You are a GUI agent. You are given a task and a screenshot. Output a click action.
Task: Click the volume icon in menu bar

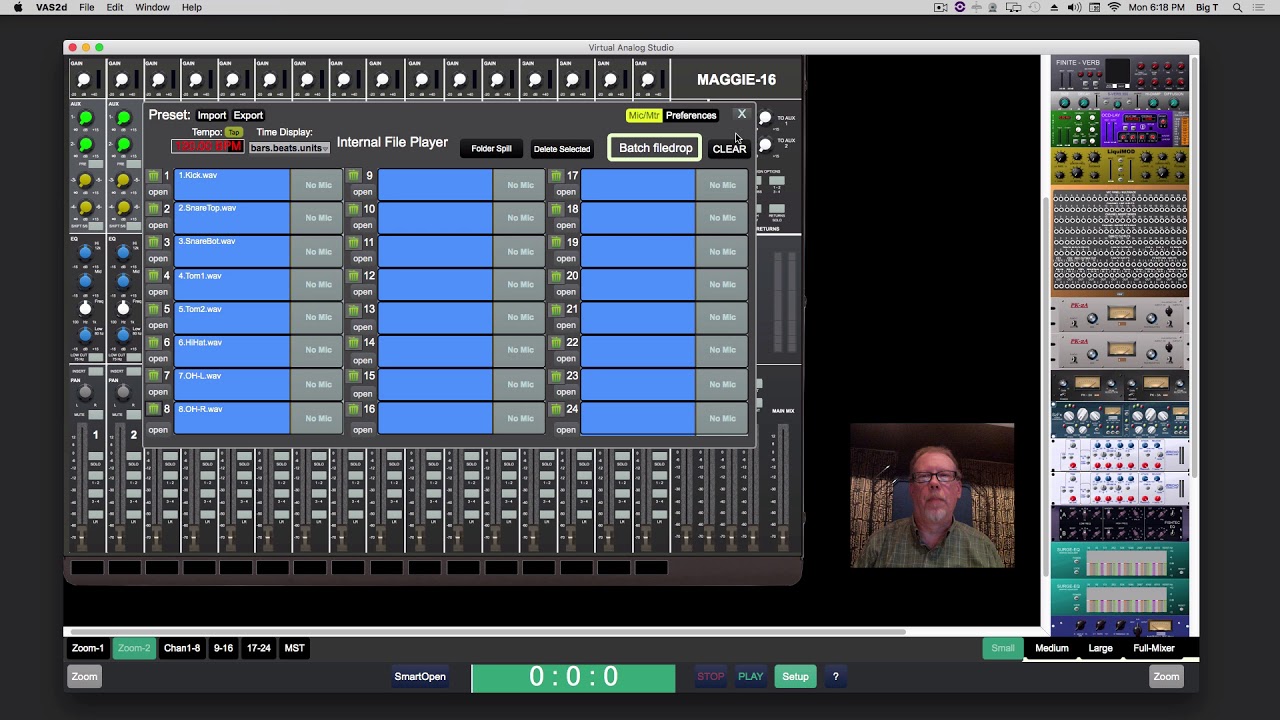pyautogui.click(x=1074, y=7)
